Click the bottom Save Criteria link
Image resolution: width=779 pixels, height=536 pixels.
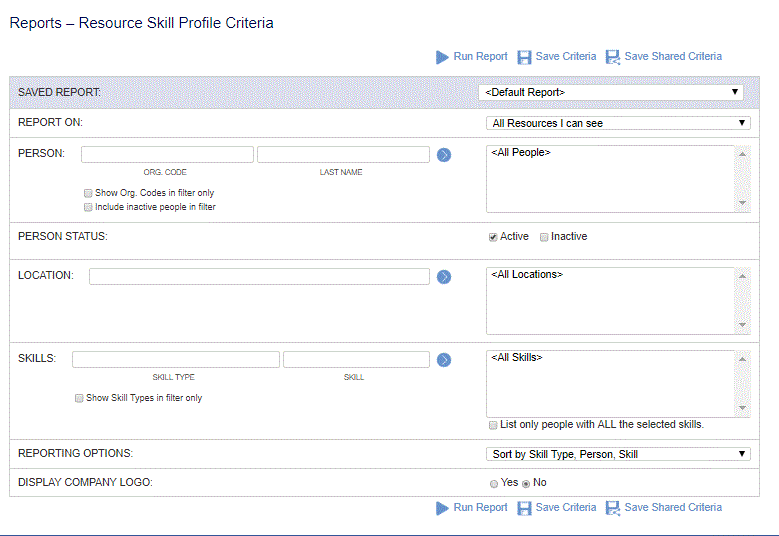point(565,508)
